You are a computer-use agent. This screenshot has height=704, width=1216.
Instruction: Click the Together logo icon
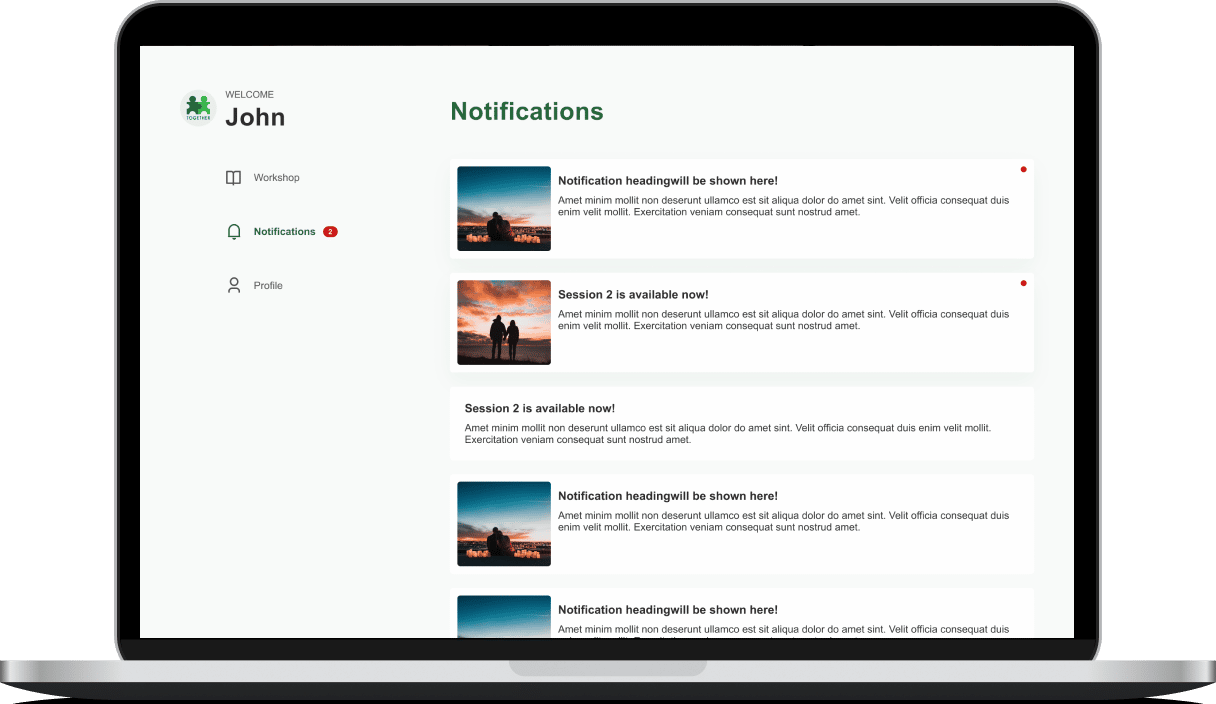click(x=198, y=108)
